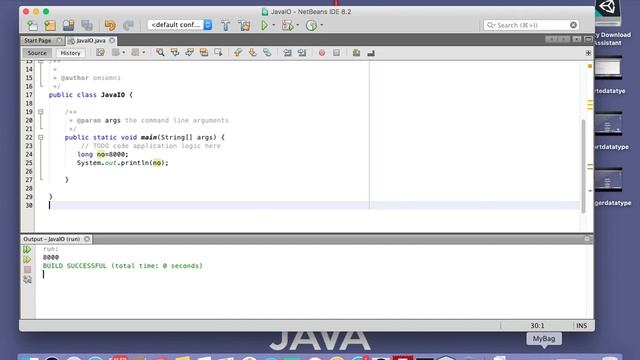Click the green Re-run icon in the Output panel

coord(27,249)
